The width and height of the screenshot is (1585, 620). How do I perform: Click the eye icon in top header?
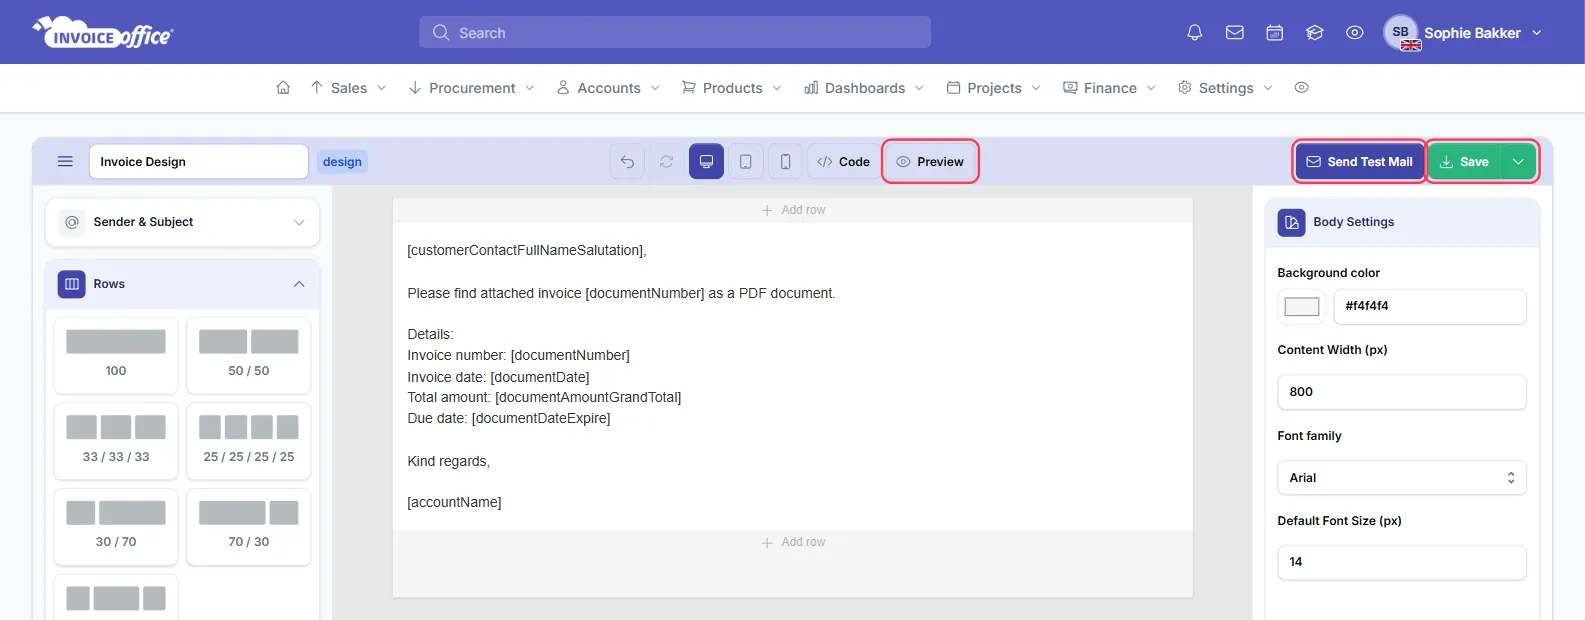click(x=1354, y=32)
